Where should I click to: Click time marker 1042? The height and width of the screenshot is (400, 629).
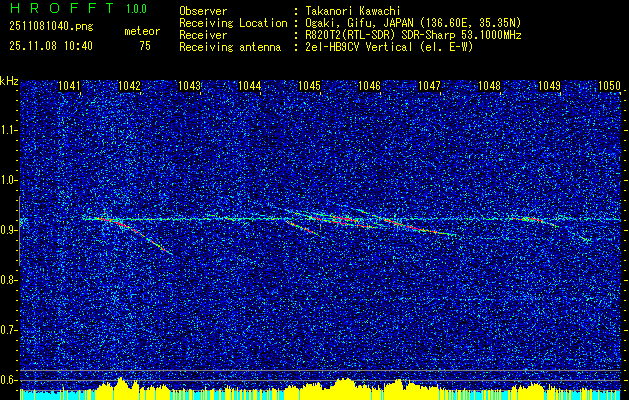pyautogui.click(x=130, y=86)
